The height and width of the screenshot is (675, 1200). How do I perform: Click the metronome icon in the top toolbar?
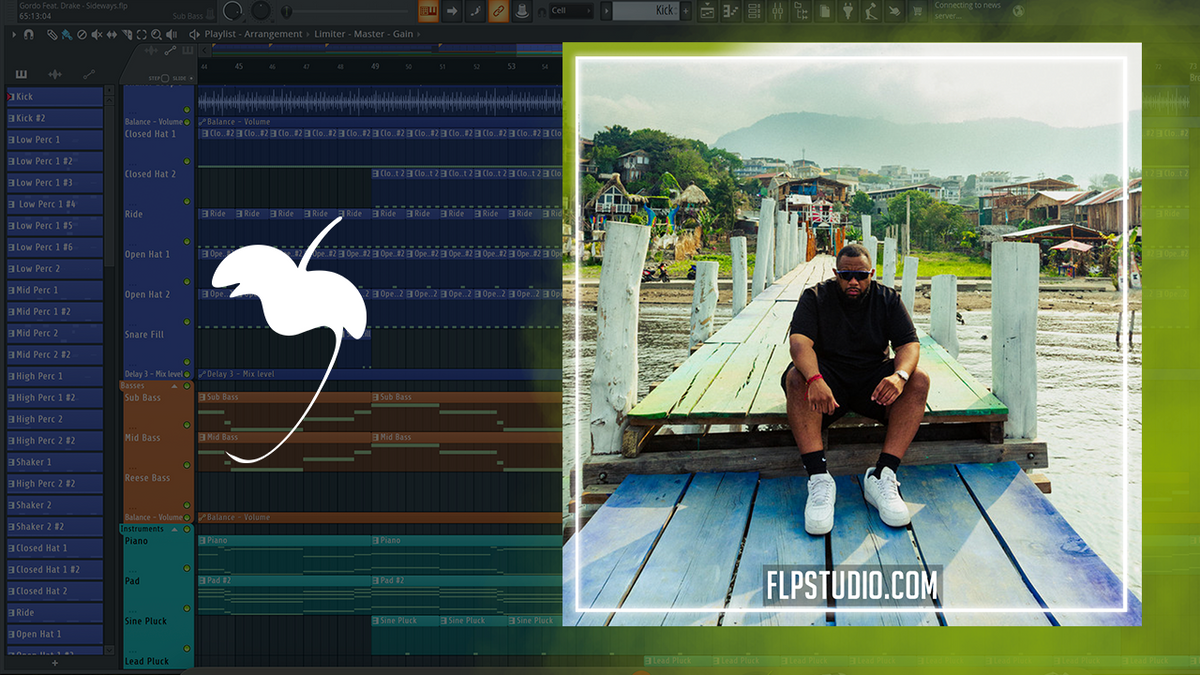(521, 12)
